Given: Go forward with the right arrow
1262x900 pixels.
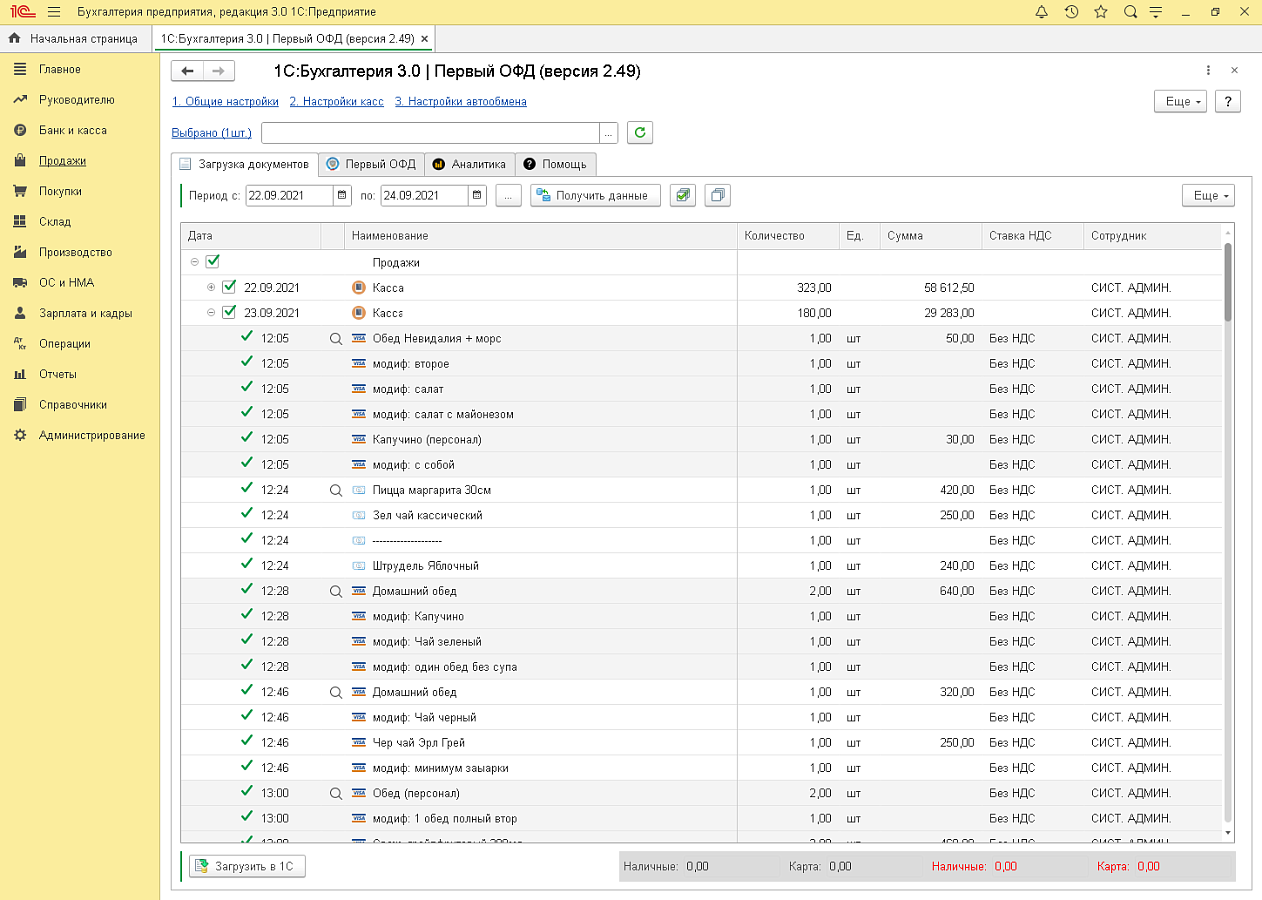Looking at the screenshot, I should pos(219,71).
